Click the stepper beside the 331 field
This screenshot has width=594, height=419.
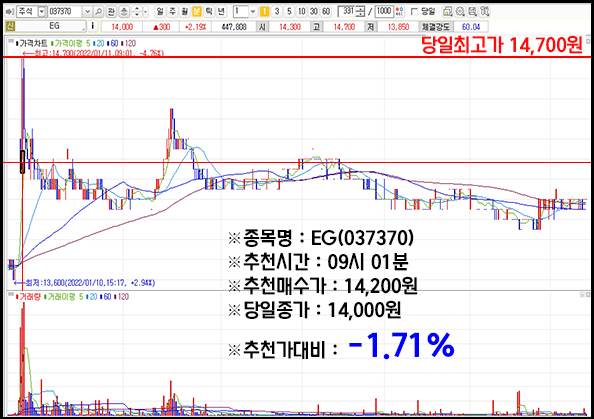(x=361, y=12)
